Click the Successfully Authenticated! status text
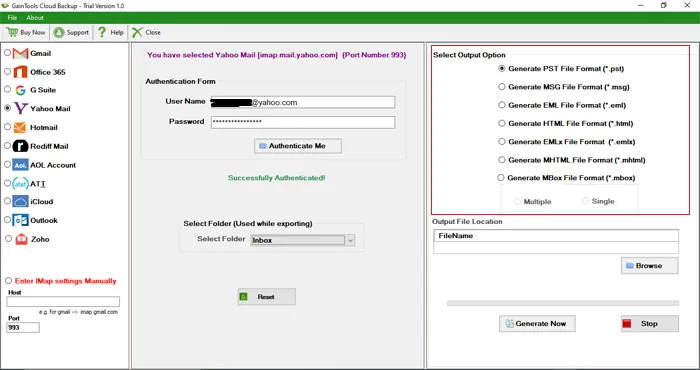The height and width of the screenshot is (370, 700). [x=277, y=178]
